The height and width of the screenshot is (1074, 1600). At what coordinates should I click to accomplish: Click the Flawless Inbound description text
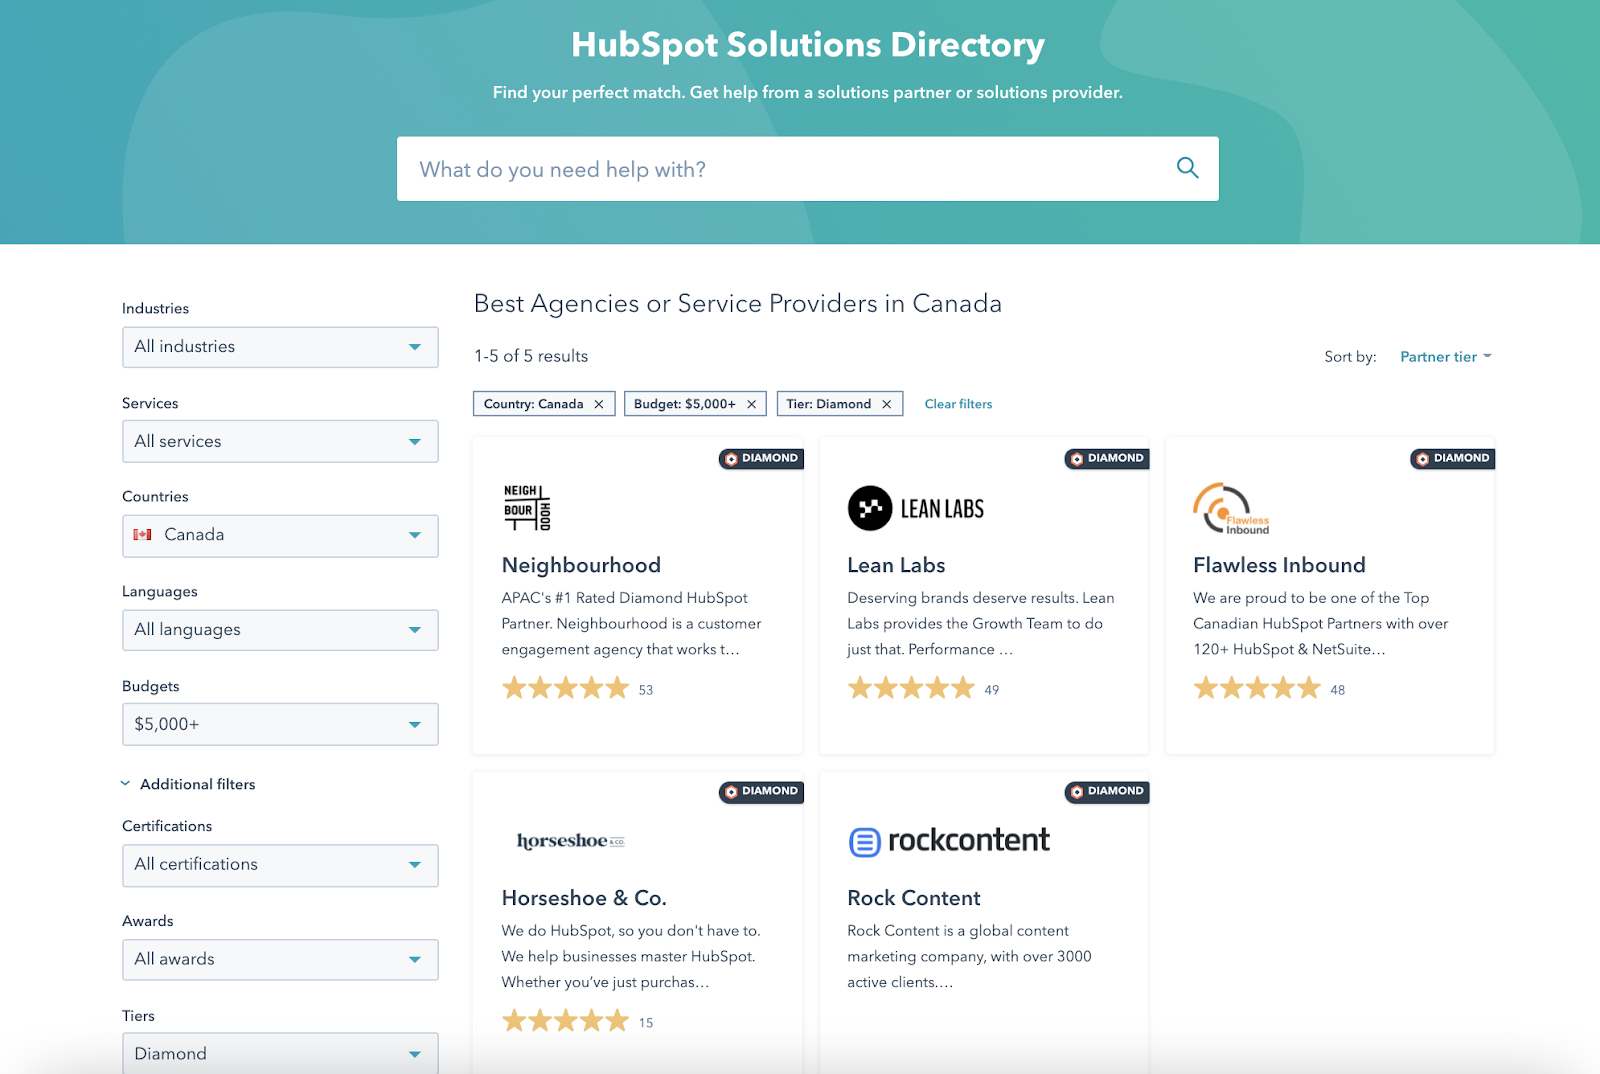1321,623
